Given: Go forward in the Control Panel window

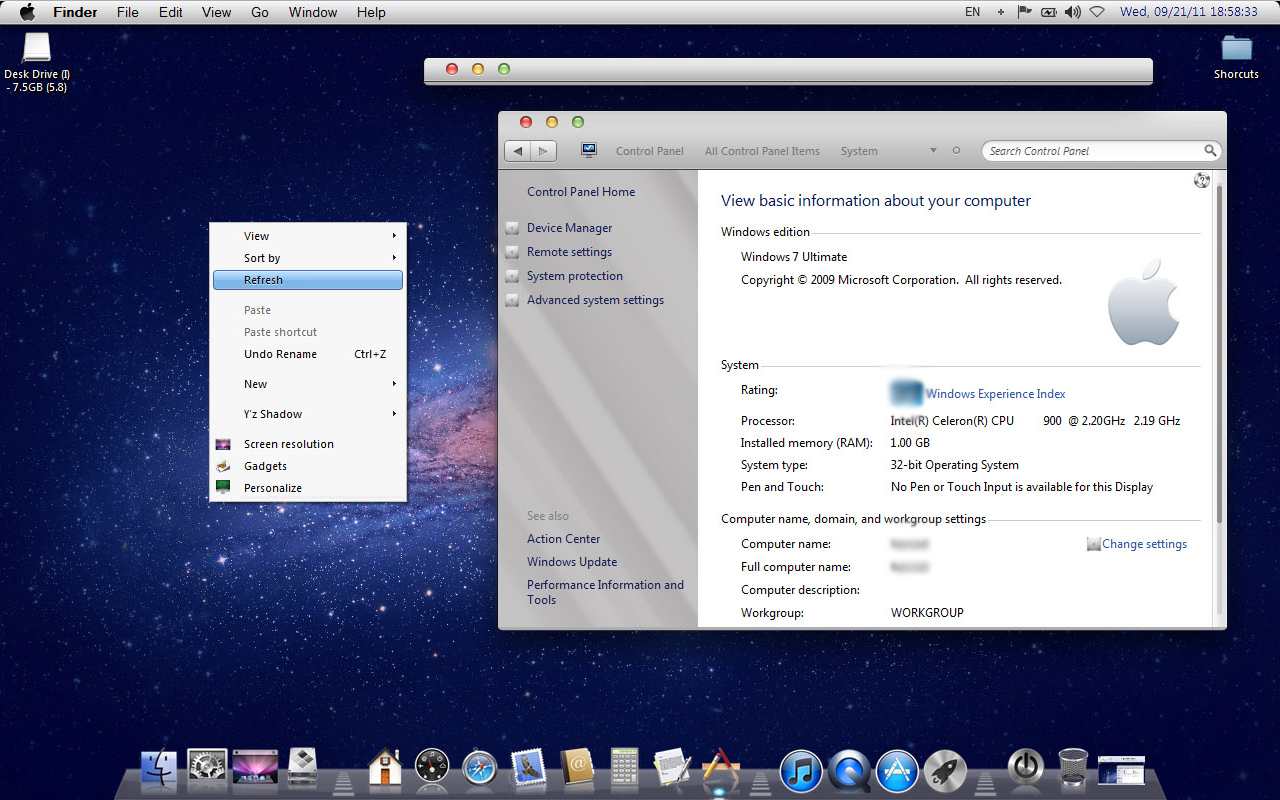Looking at the screenshot, I should (x=543, y=151).
